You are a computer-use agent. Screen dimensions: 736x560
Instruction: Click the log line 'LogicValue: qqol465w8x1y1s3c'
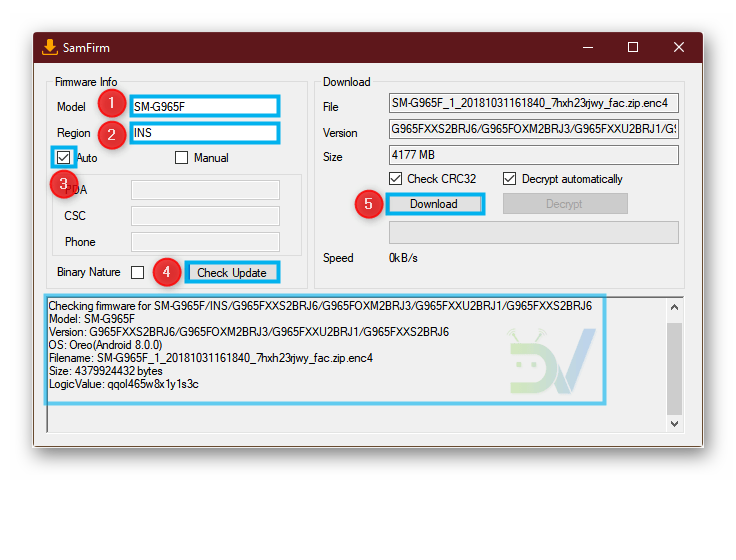pos(124,384)
